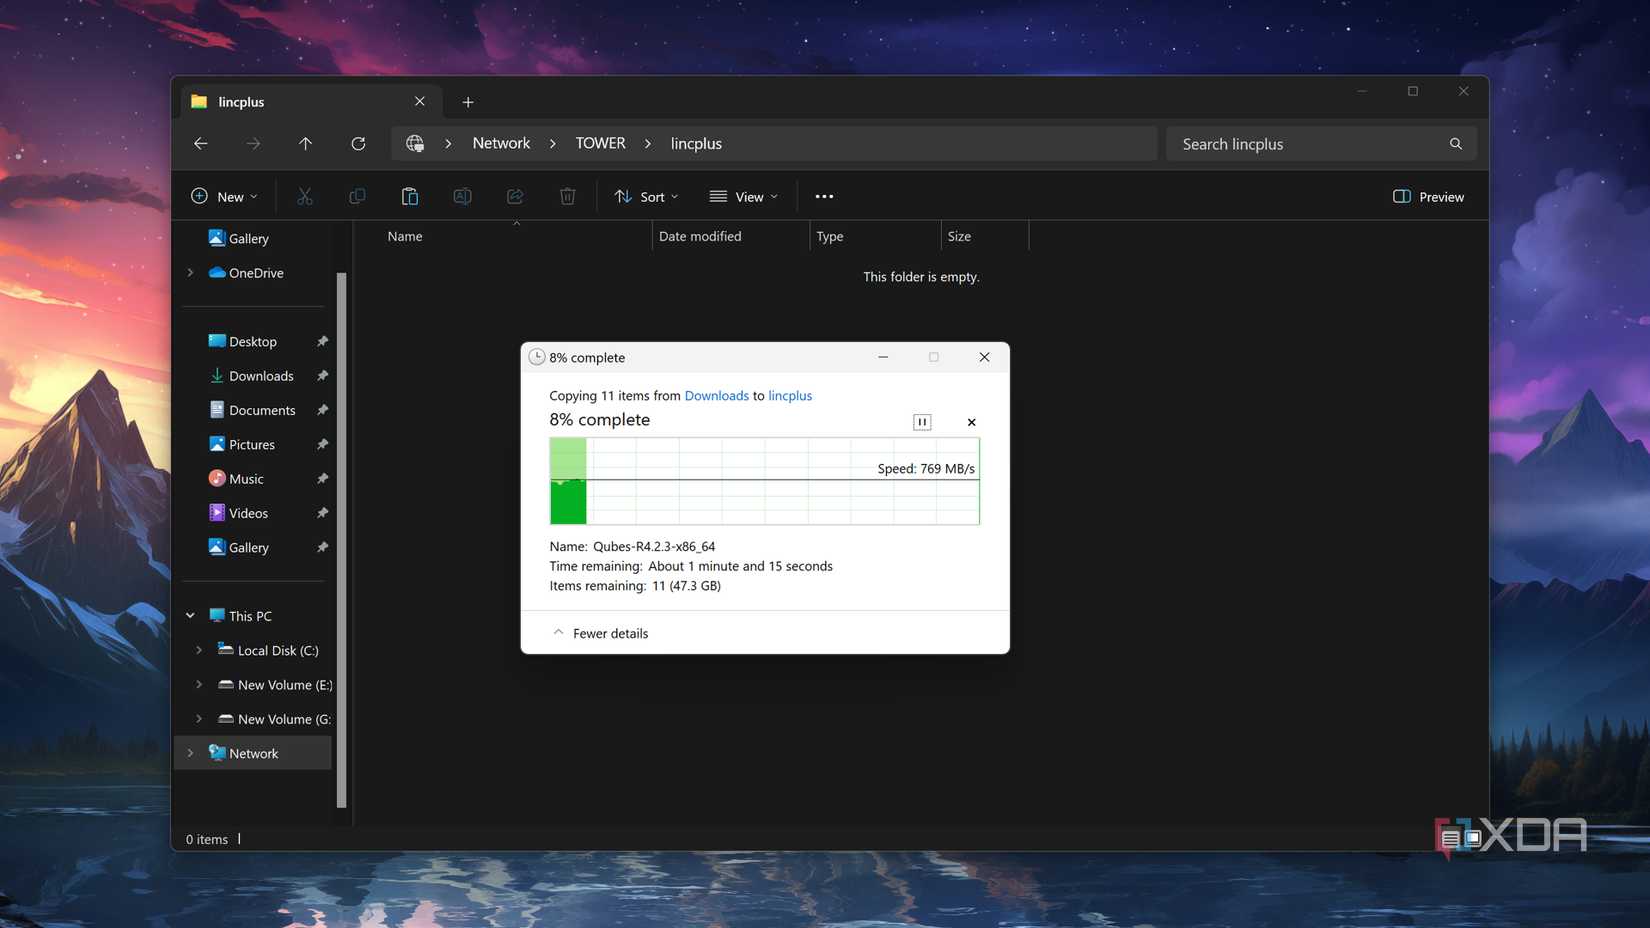This screenshot has width=1650, height=928.
Task: Click the search magnifier icon
Action: tap(1456, 144)
